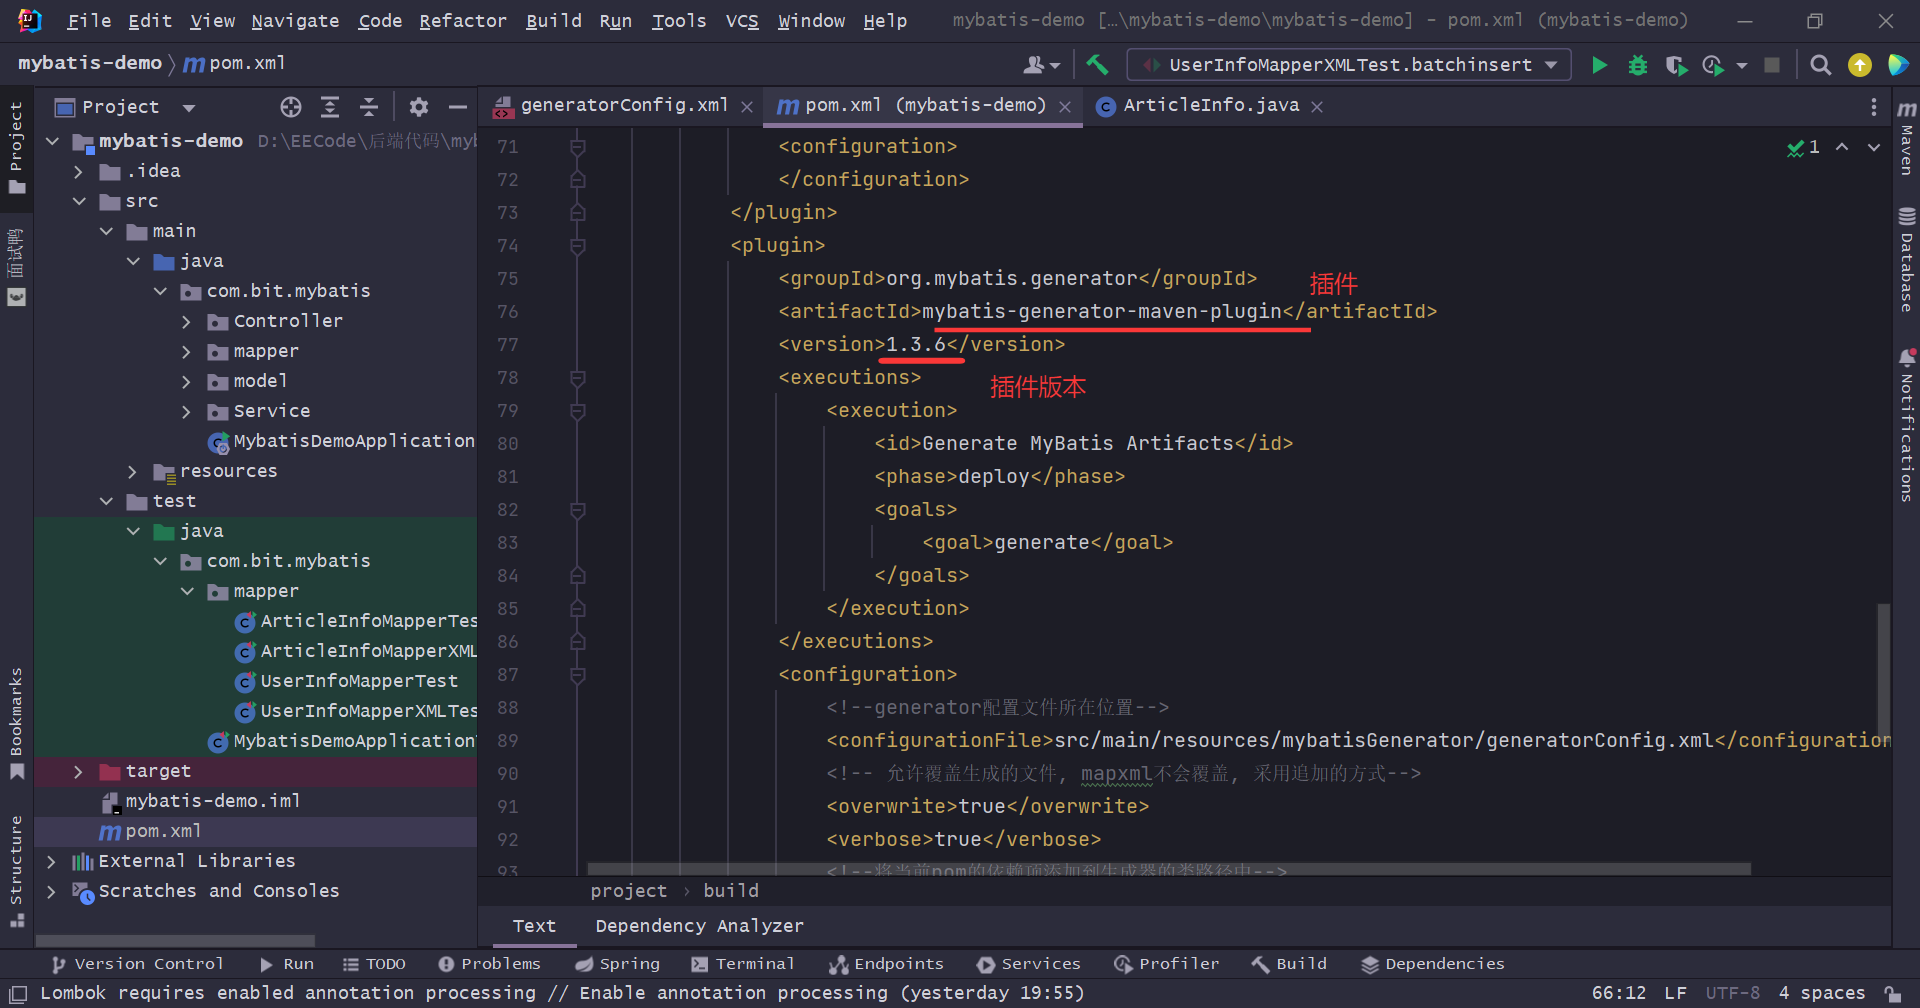Viewport: 1920px width, 1008px height.
Task: Open the UserInfoMapperXMLTest.batchinsert run configuration dropdown
Action: pos(1349,65)
